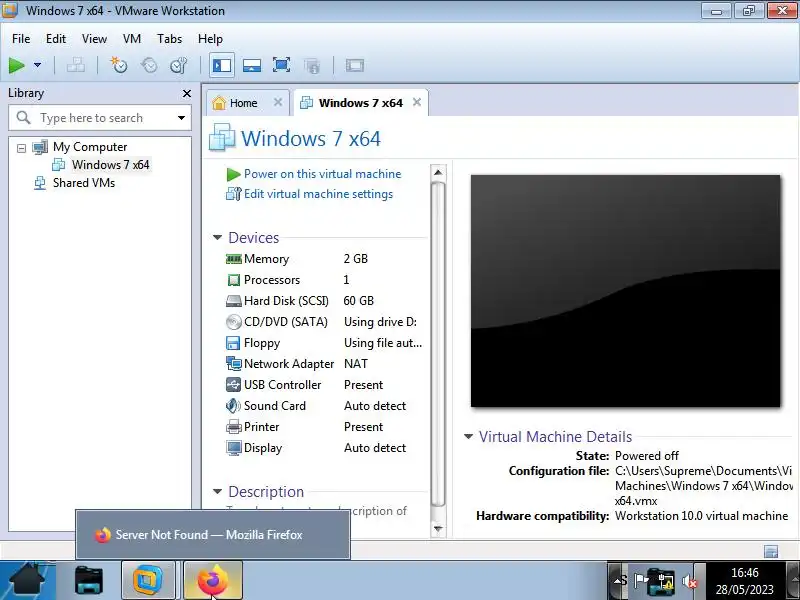This screenshot has width=800, height=600.
Task: Click the green Power On toolbar button
Action: coord(17,65)
